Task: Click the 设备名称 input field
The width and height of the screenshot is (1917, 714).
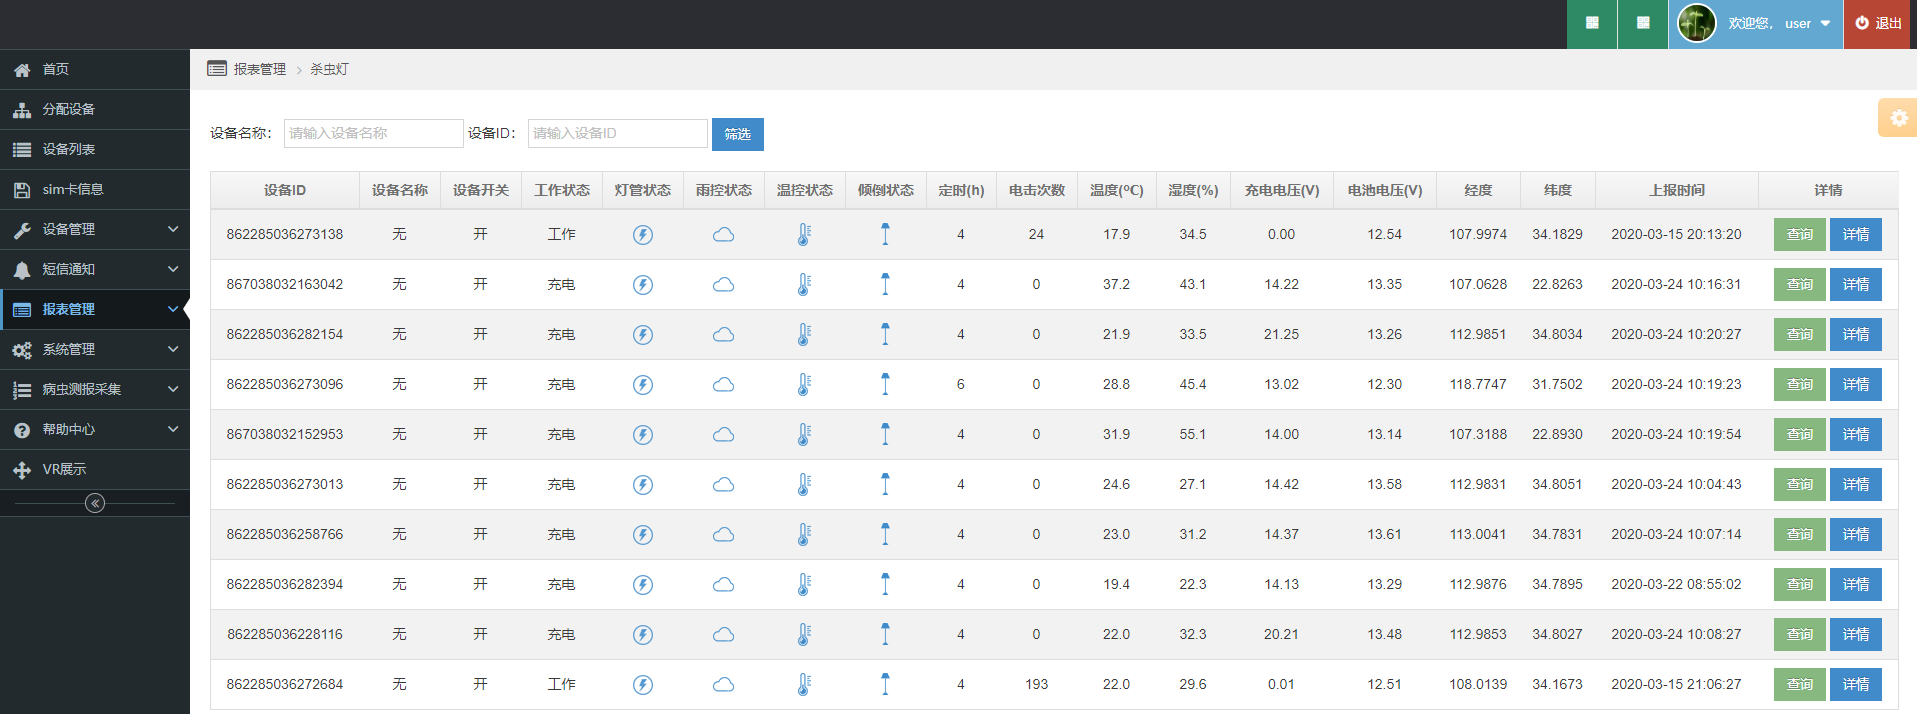Action: [373, 133]
